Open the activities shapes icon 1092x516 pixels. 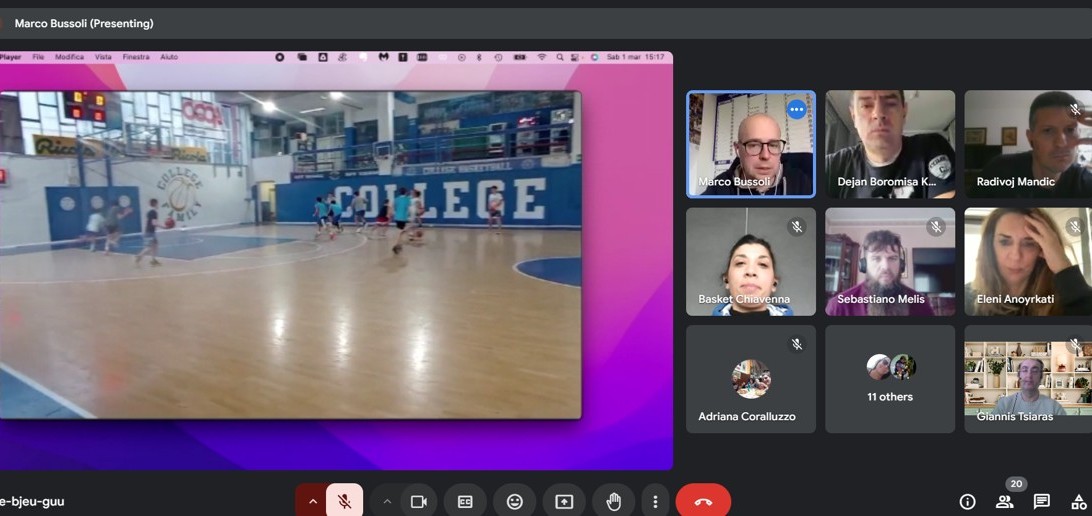coord(1079,501)
